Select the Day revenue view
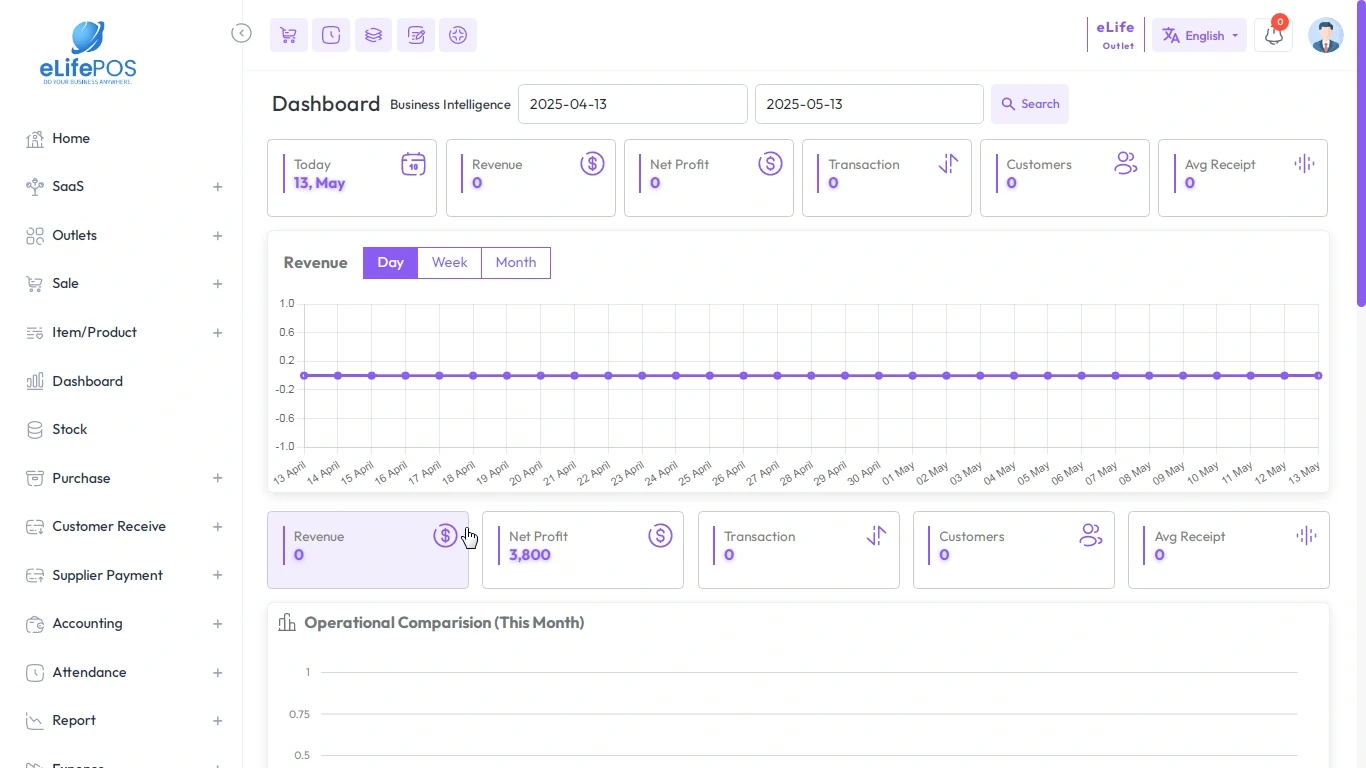 click(x=390, y=262)
